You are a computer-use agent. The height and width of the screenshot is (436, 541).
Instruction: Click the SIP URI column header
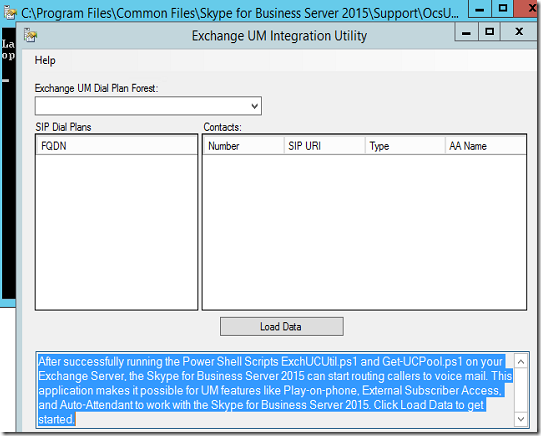click(324, 146)
